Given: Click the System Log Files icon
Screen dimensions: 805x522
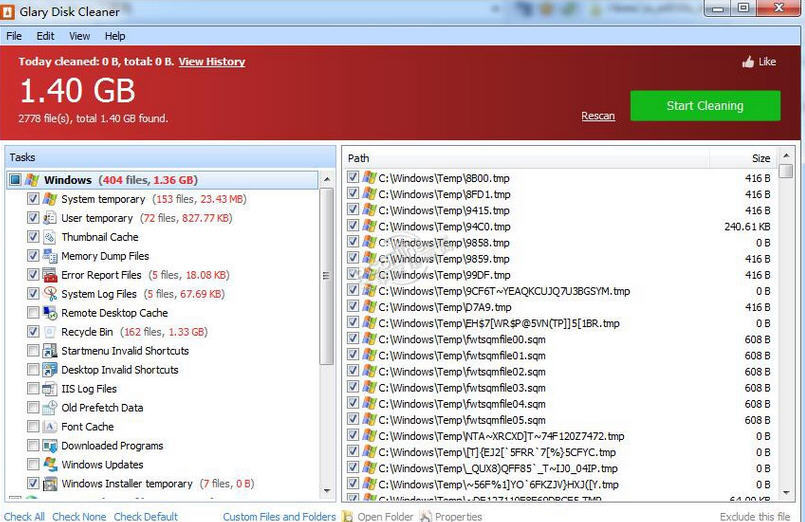Looking at the screenshot, I should (50, 294).
